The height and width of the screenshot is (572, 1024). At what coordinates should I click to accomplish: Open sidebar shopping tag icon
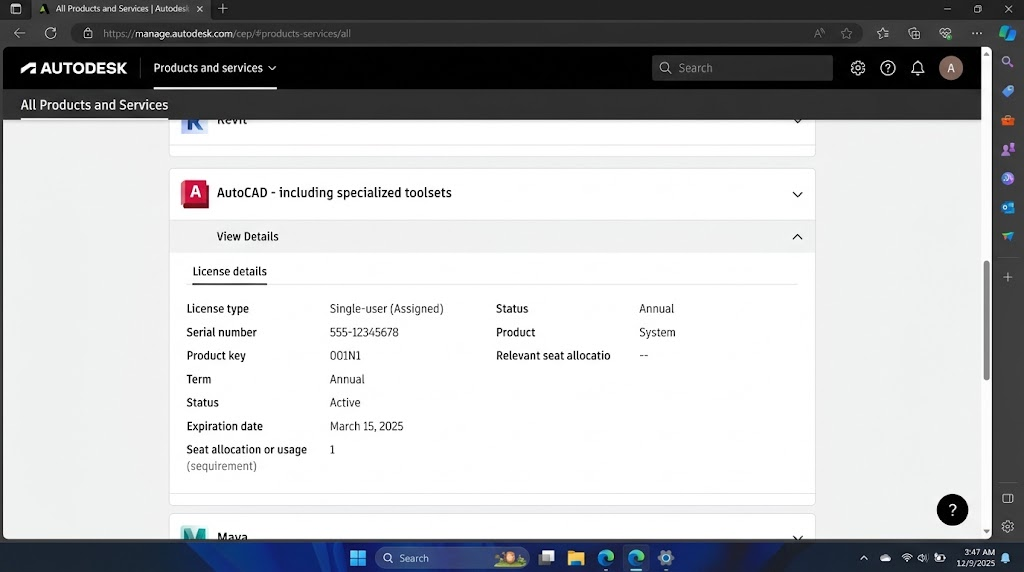[x=1008, y=91]
